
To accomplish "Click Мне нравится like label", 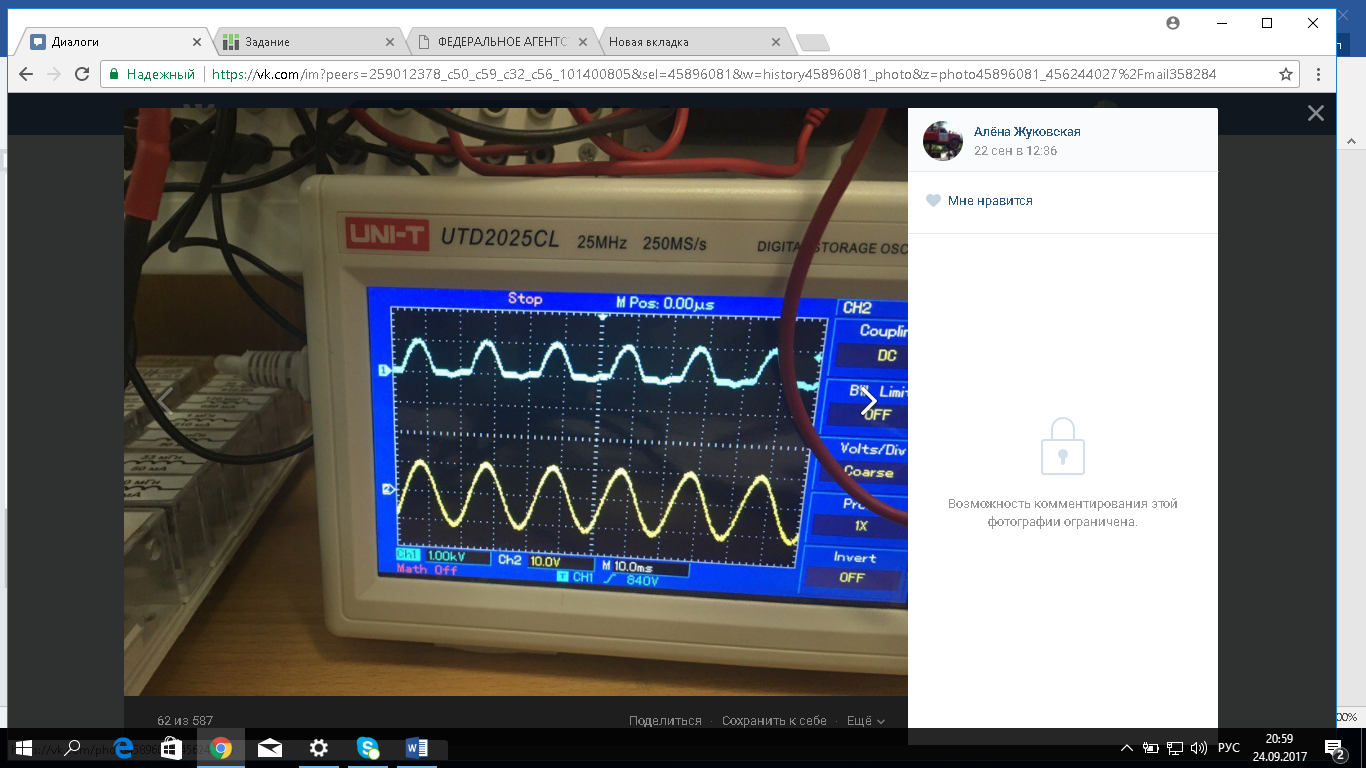I will (990, 201).
